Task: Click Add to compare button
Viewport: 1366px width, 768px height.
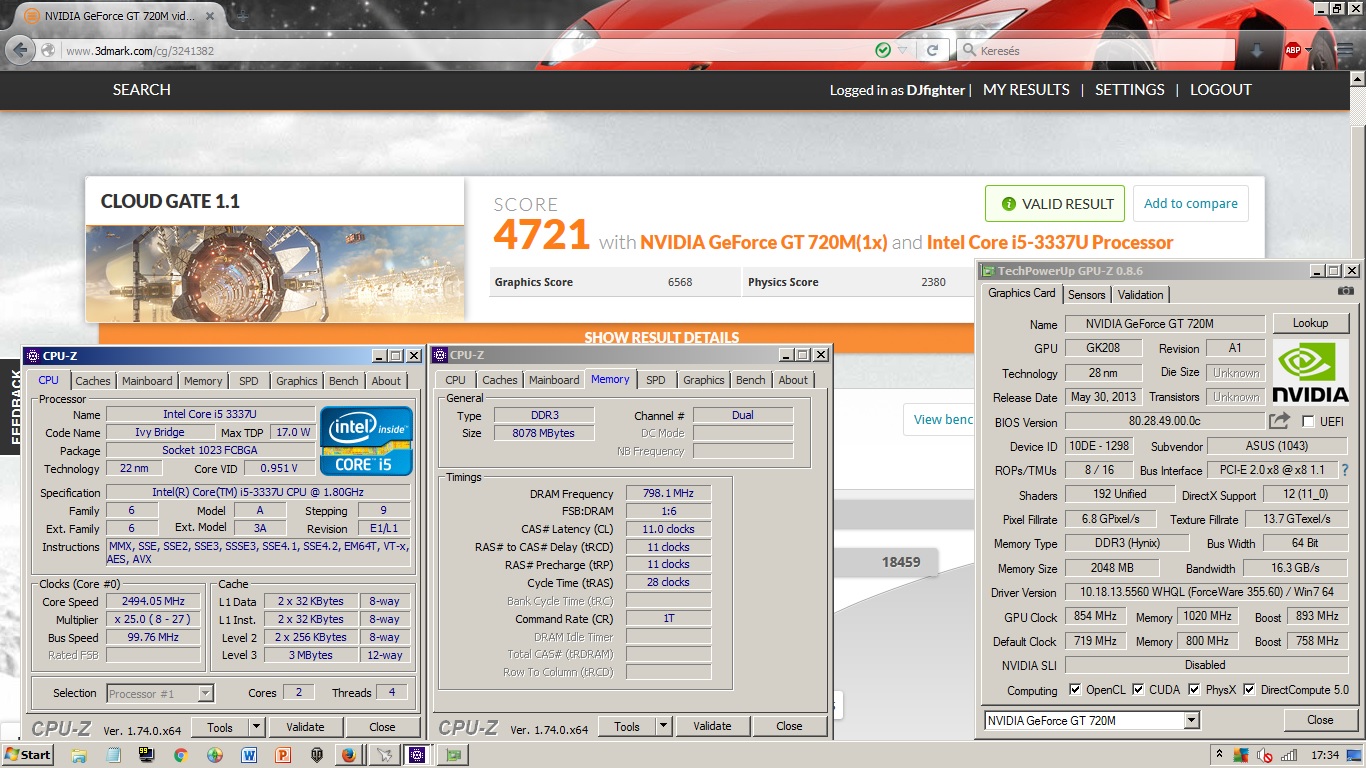Action: click(1190, 203)
